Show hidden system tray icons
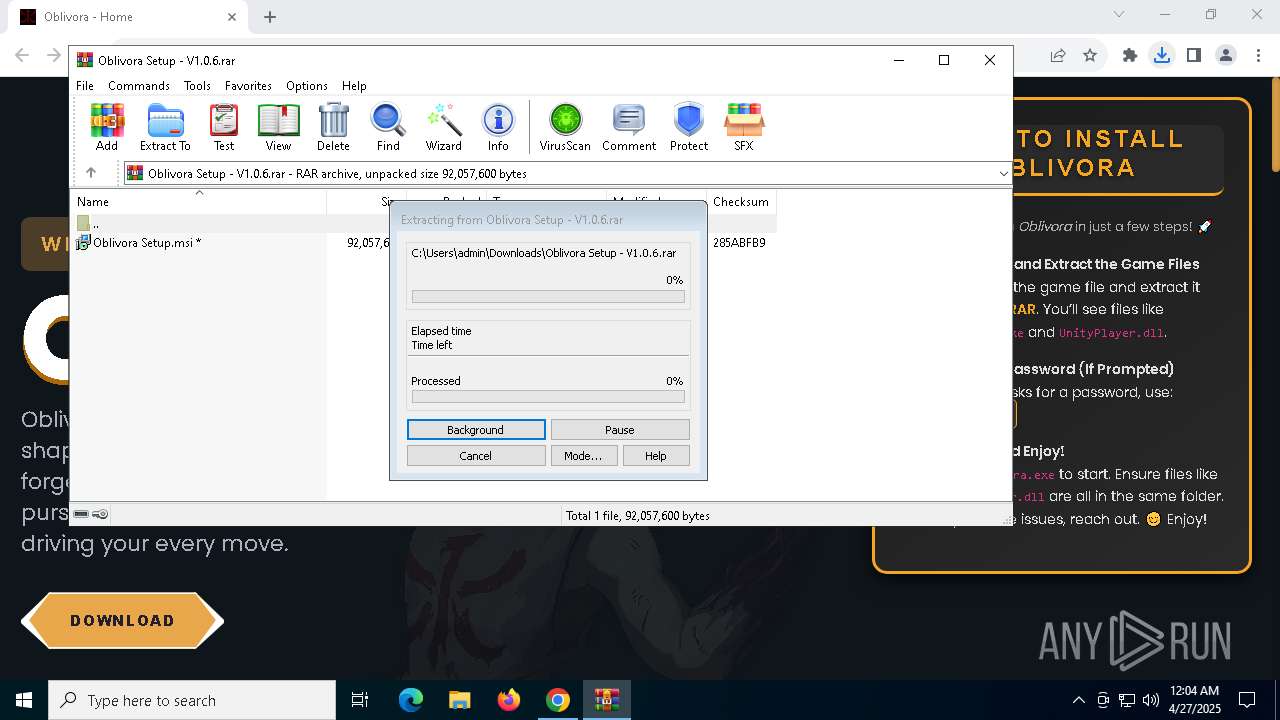1280x720 pixels. 1078,700
